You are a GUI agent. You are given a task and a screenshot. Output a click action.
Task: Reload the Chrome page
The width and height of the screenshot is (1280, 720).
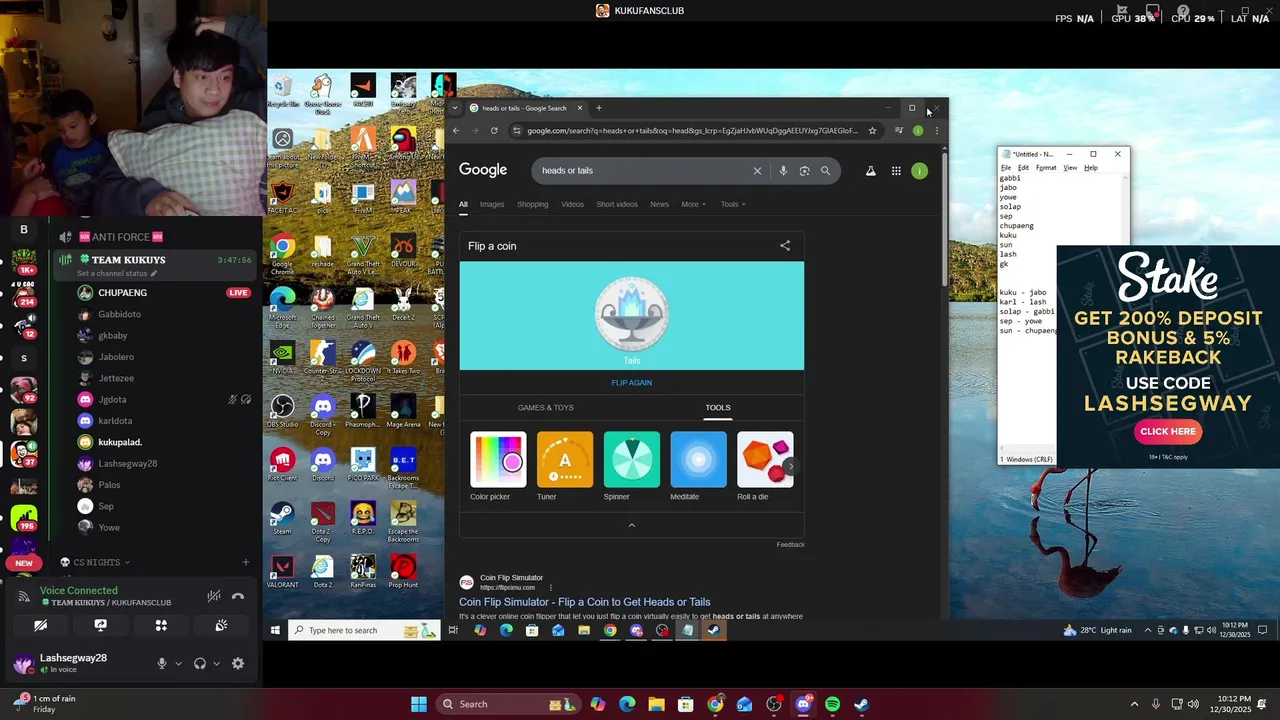[494, 131]
